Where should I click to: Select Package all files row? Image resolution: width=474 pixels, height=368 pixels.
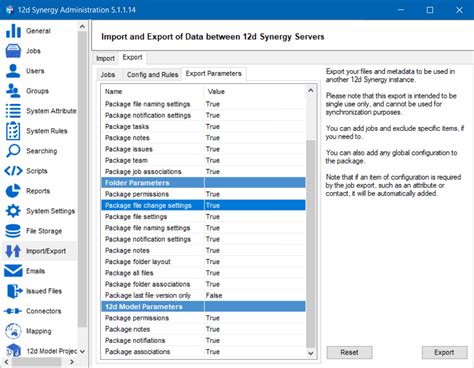[203, 273]
